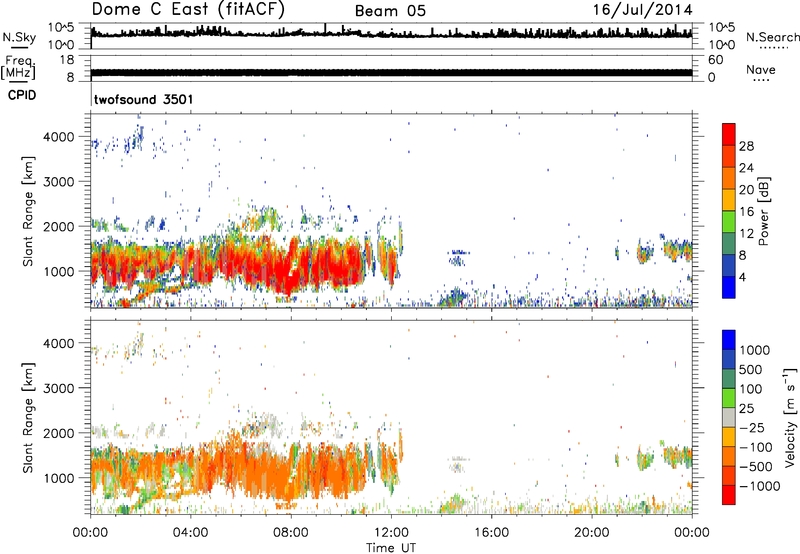Pick the light green 12–16 dB power colorbar segment
This screenshot has width=800, height=554.
[729, 222]
